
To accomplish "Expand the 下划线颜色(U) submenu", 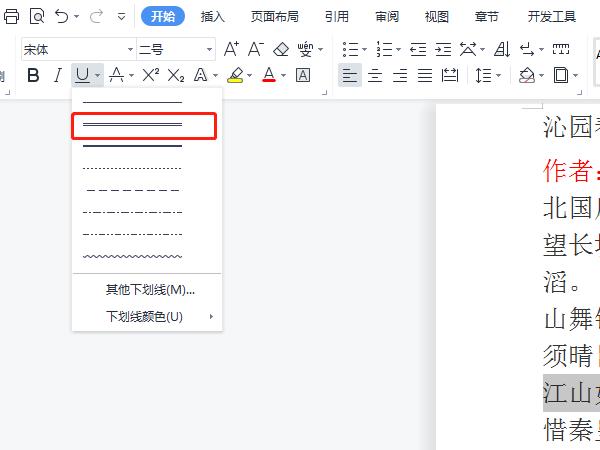I will 146,316.
